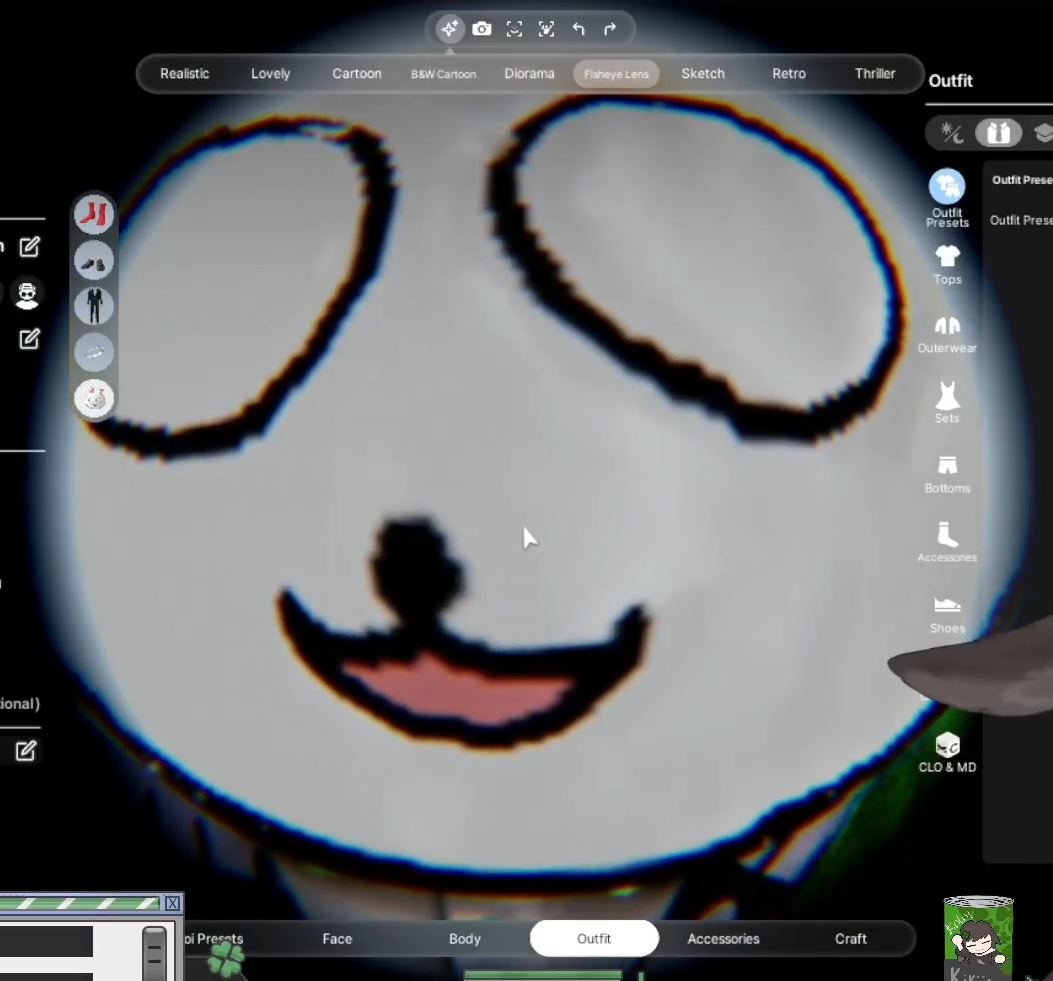This screenshot has height=981, width=1053.
Task: Apply the B&W Cartoon filter
Action: [443, 74]
